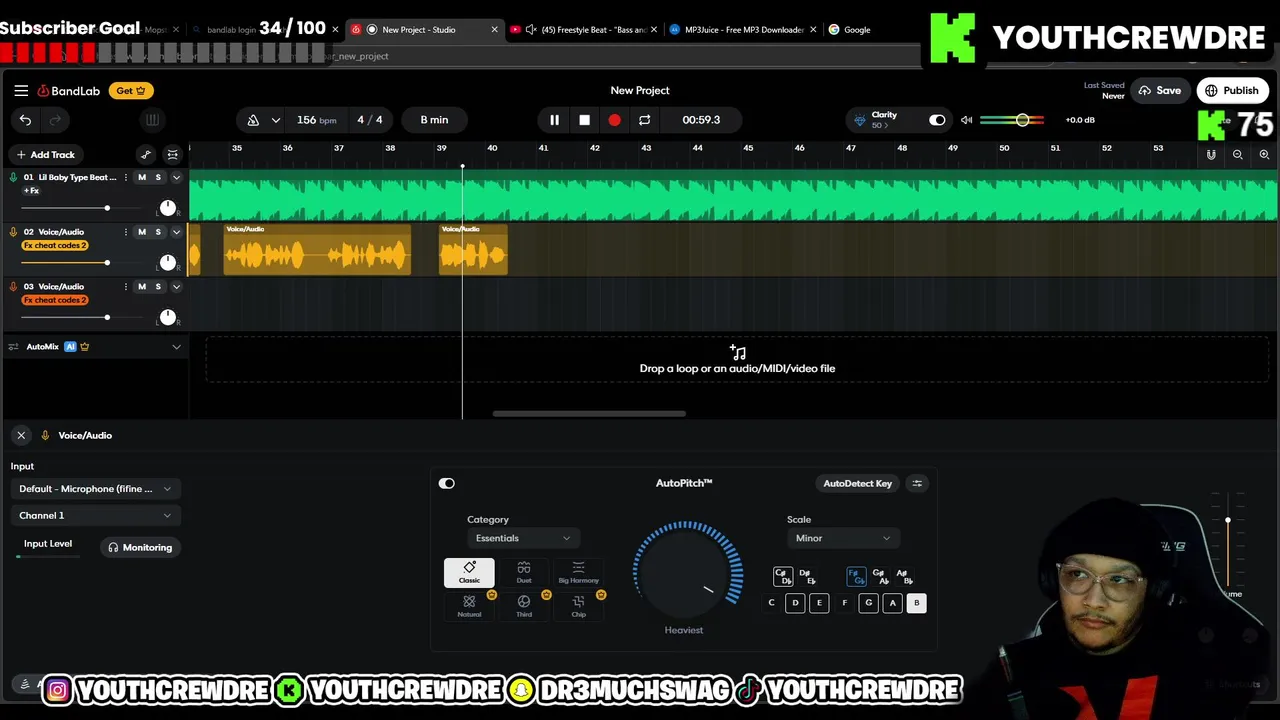
Task: Click the track height resize icon beside Add Track
Action: click(x=172, y=154)
